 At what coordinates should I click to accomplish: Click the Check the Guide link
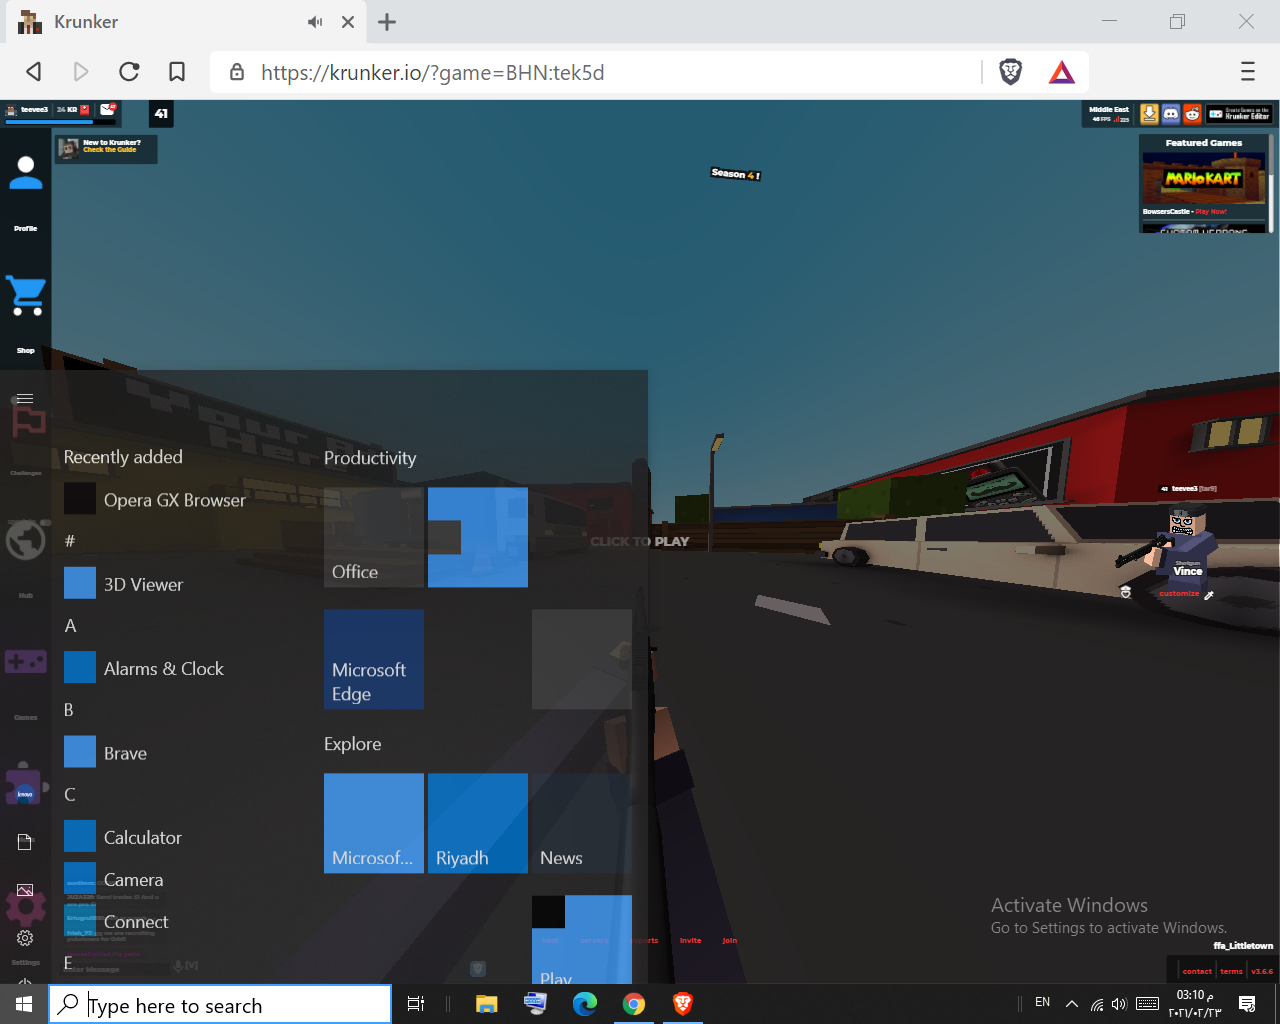point(110,150)
